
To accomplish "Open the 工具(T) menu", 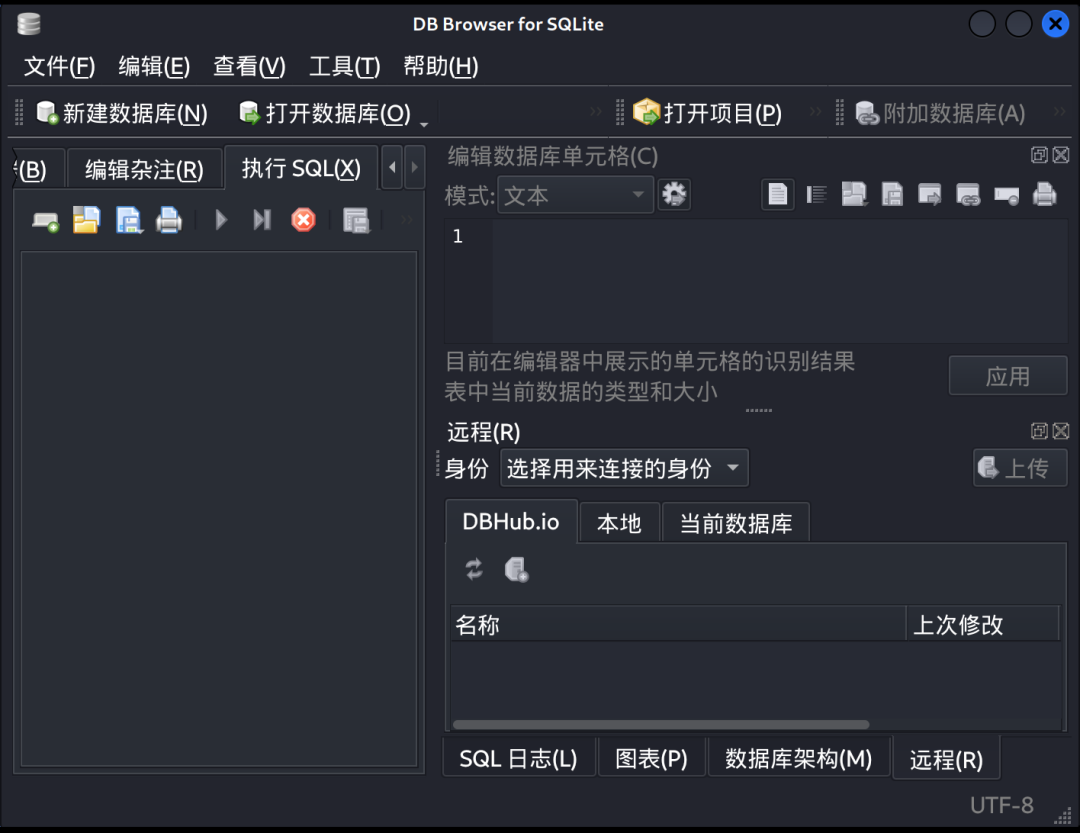I will 344,66.
